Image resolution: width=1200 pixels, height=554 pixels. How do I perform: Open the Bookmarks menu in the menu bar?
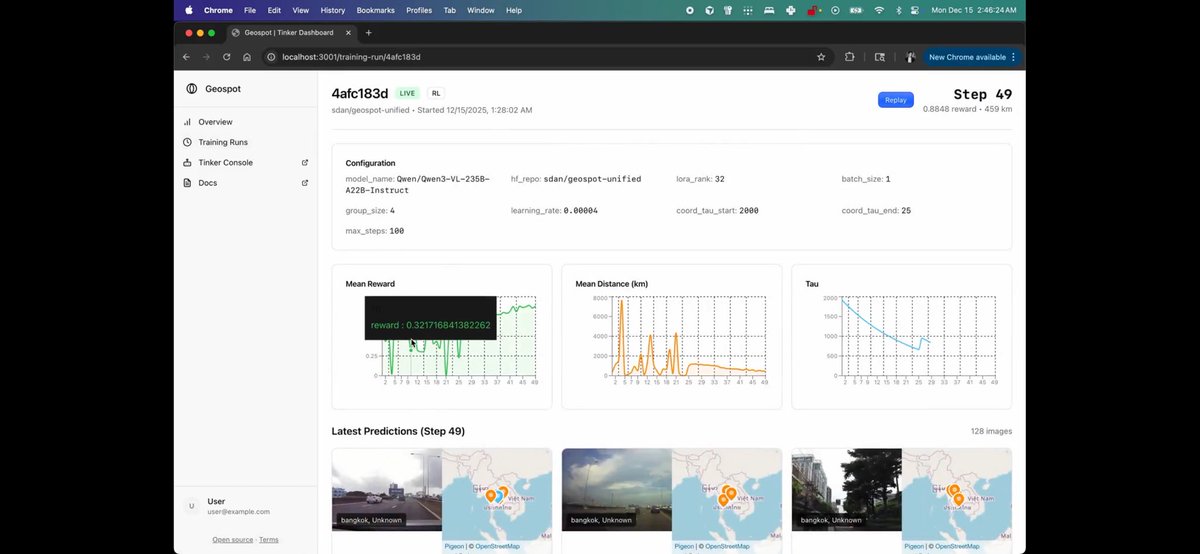tap(375, 10)
